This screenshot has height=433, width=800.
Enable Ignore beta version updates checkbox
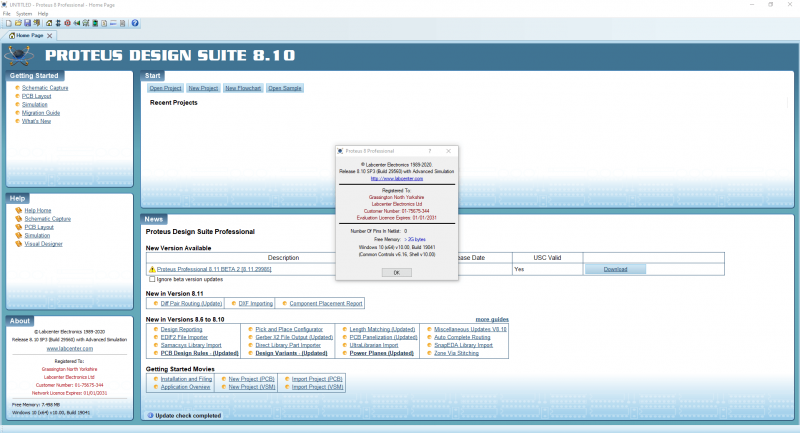(x=152, y=279)
